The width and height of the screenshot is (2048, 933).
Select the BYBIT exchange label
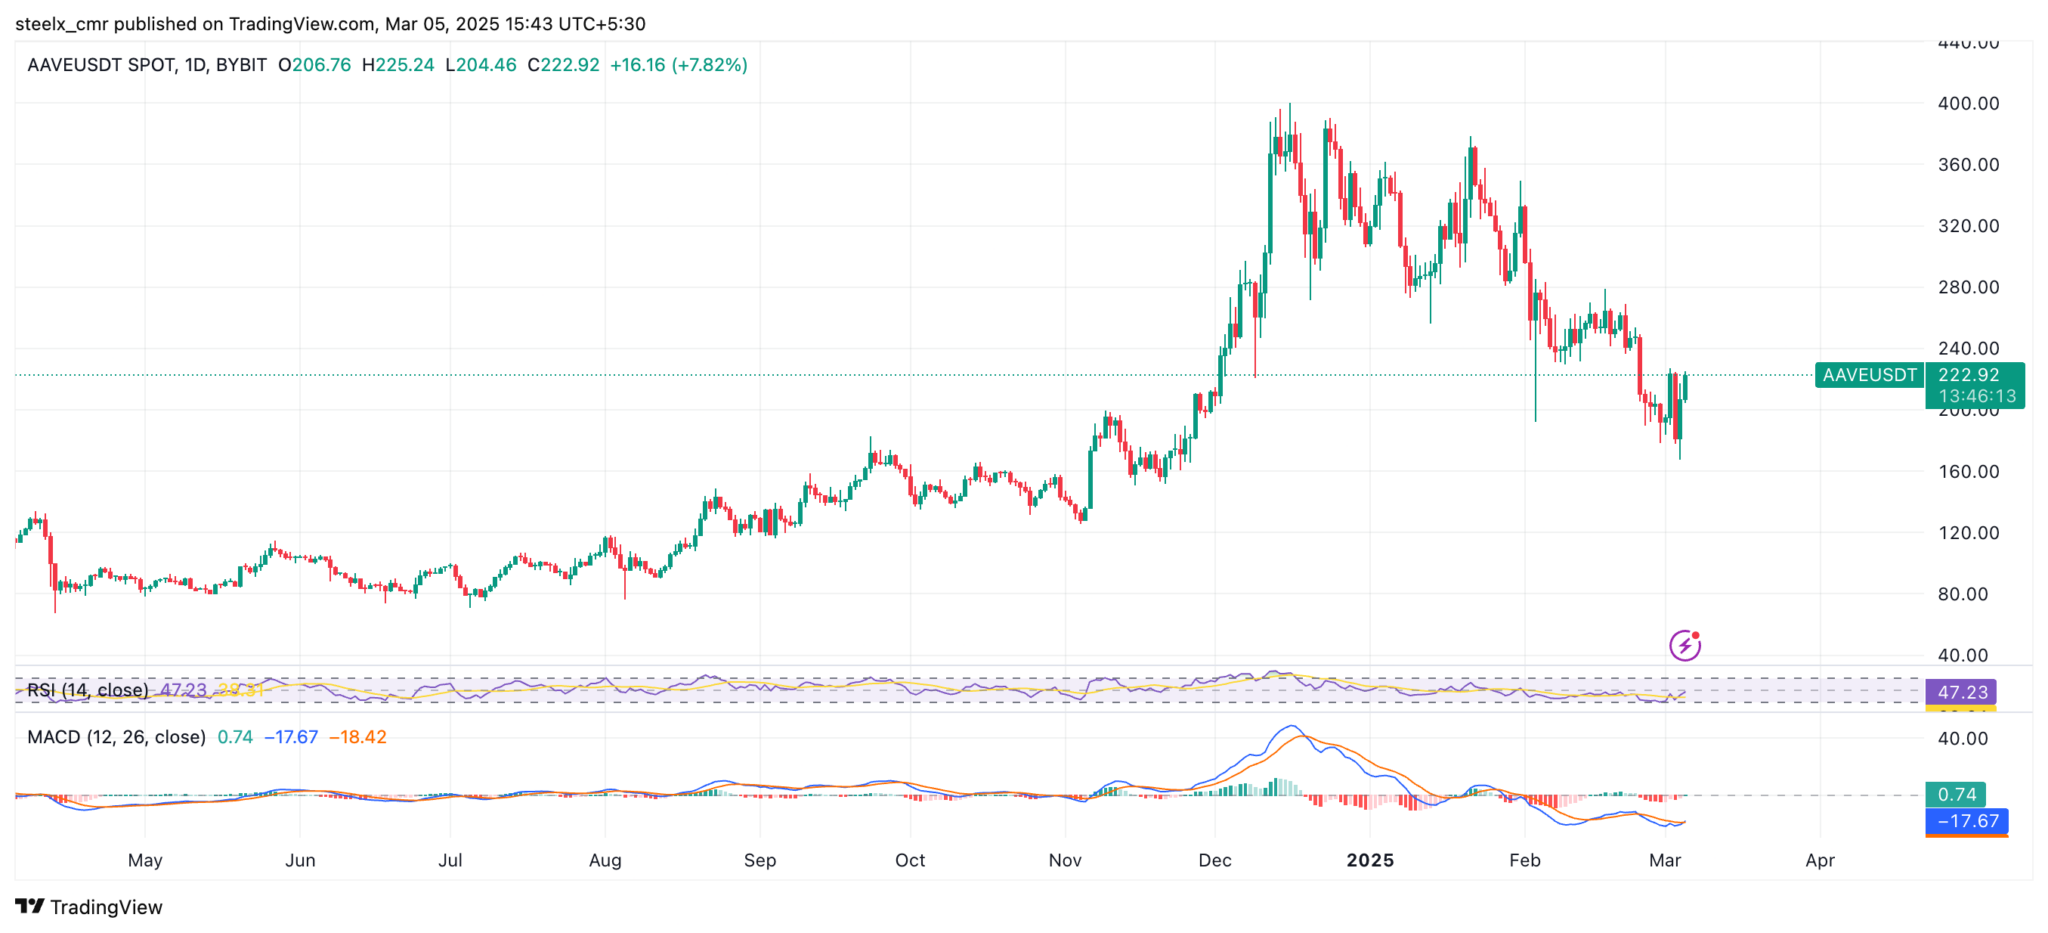pyautogui.click(x=240, y=64)
